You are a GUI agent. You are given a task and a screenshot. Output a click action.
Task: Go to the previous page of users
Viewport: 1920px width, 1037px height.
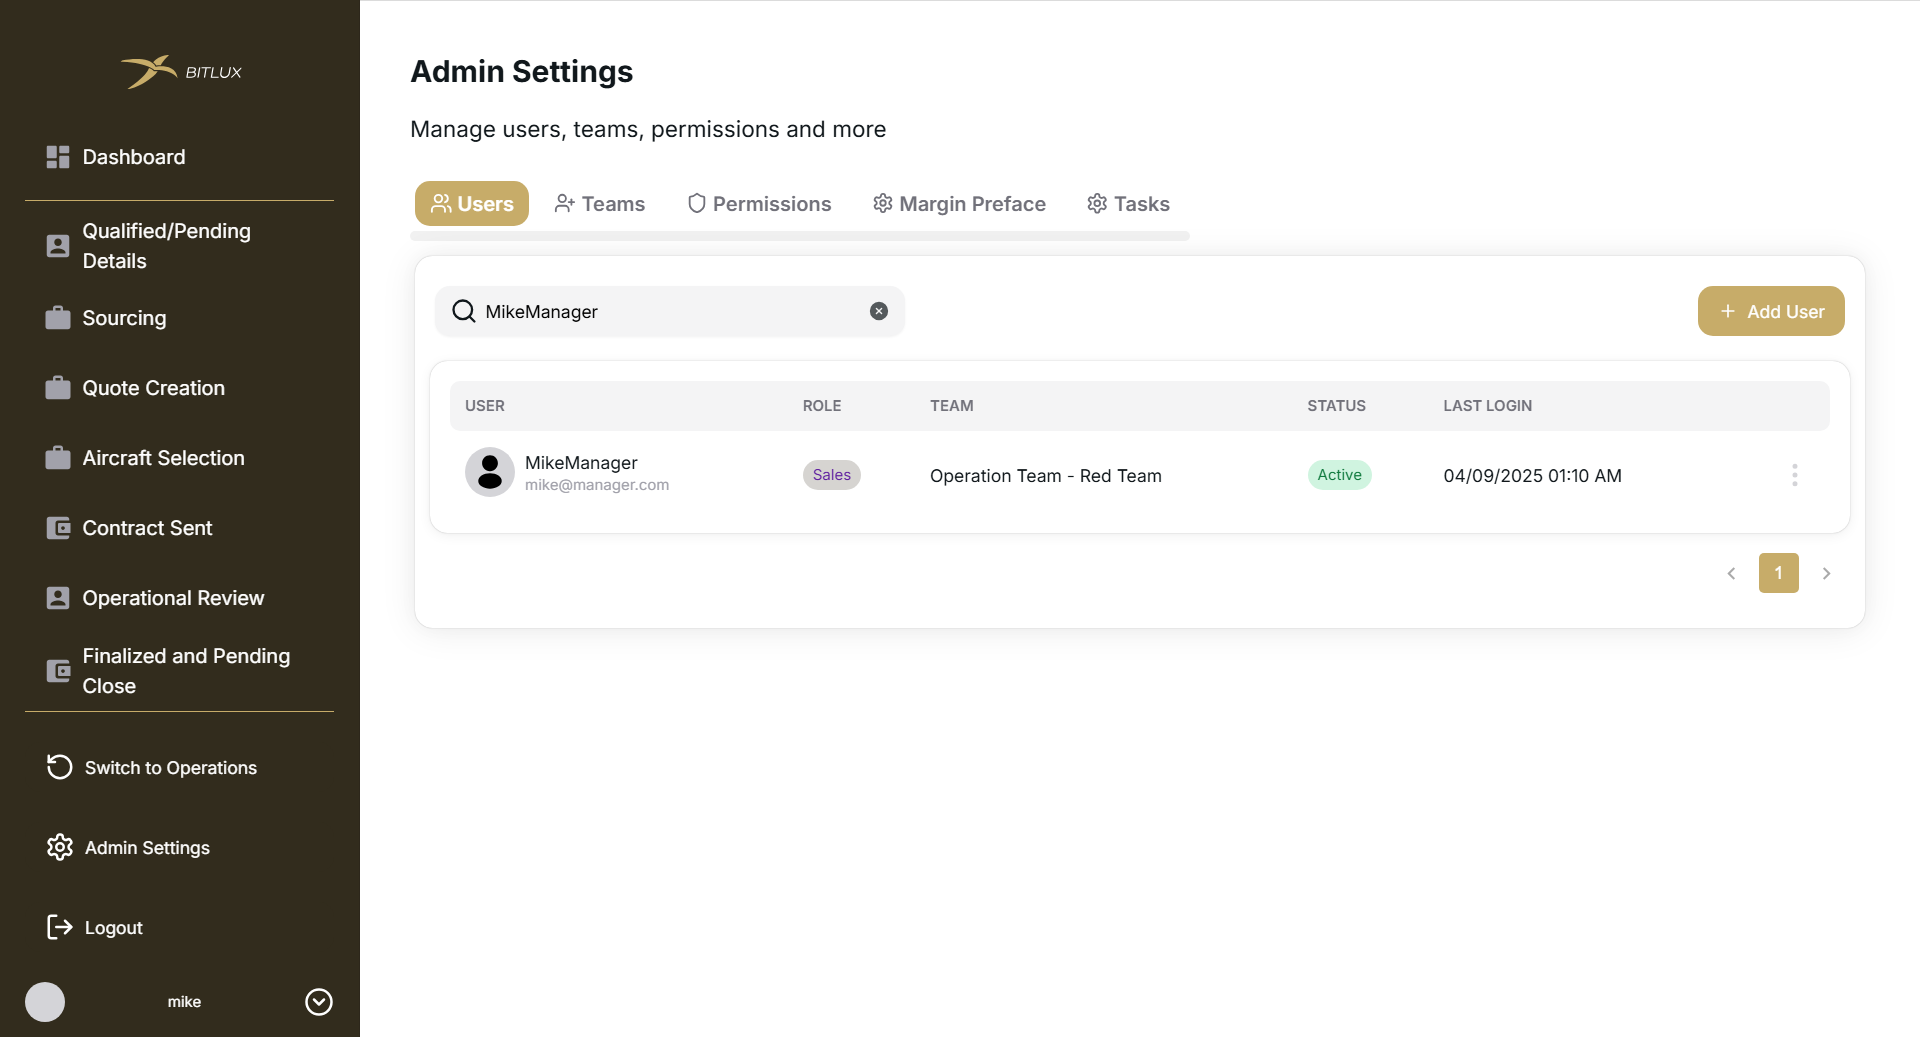pyautogui.click(x=1731, y=573)
